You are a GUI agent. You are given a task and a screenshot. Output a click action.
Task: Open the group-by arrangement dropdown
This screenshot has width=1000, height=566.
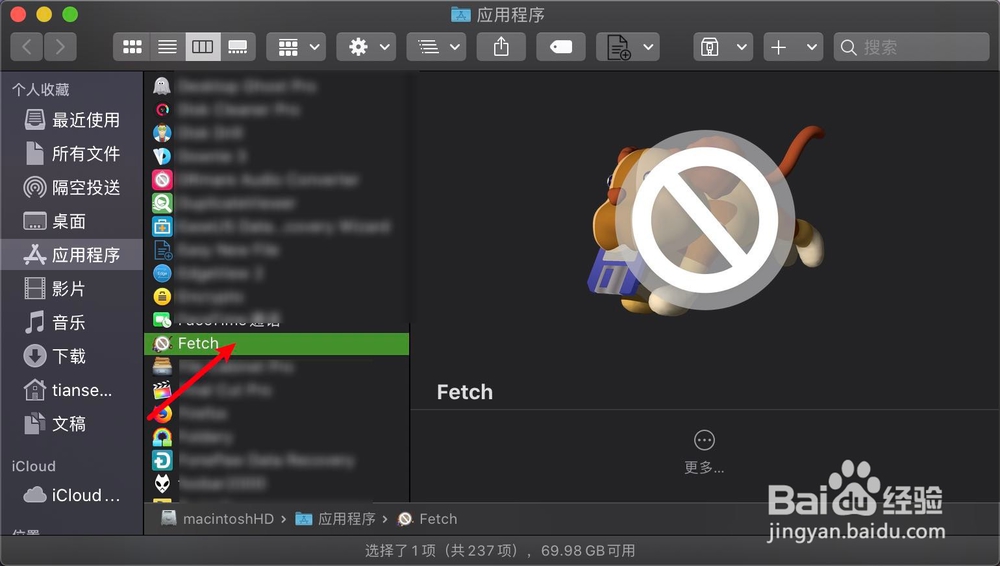296,47
